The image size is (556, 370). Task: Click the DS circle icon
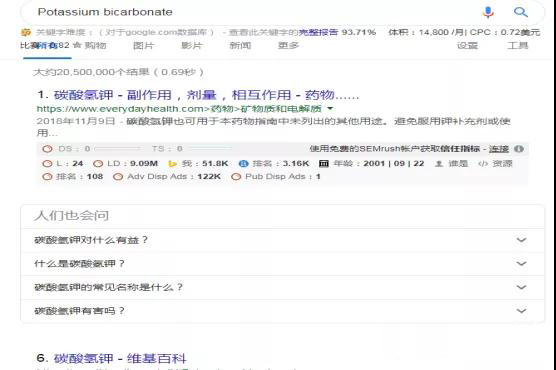click(x=47, y=149)
